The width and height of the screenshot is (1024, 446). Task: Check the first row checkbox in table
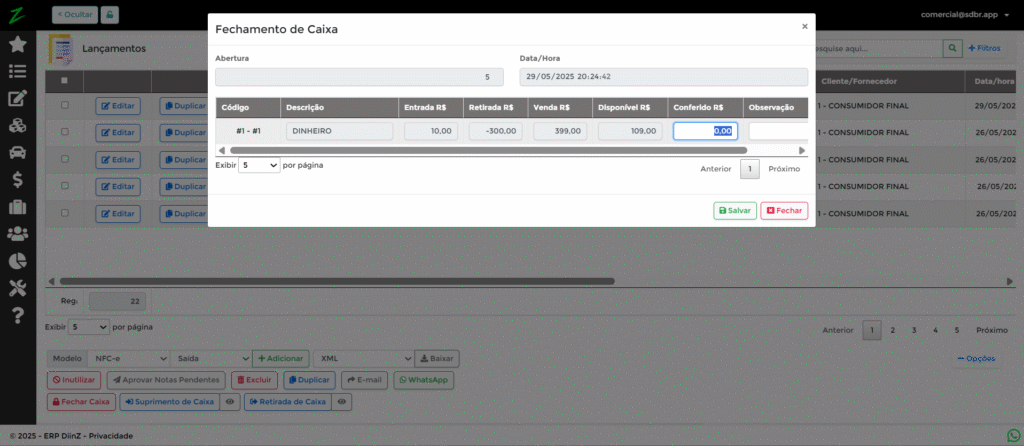(65, 105)
